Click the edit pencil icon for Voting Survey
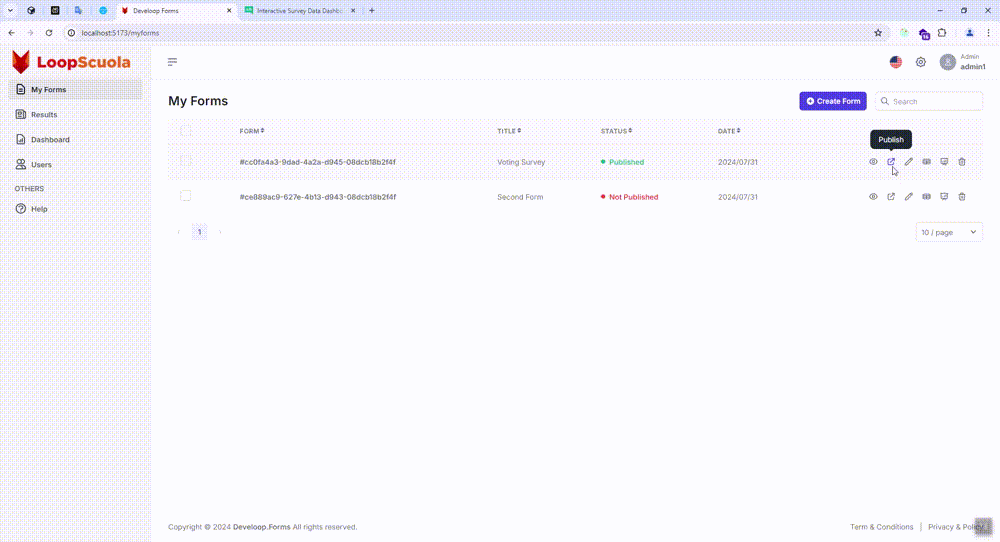Screen dimensions: 1000x542 click(x=909, y=162)
